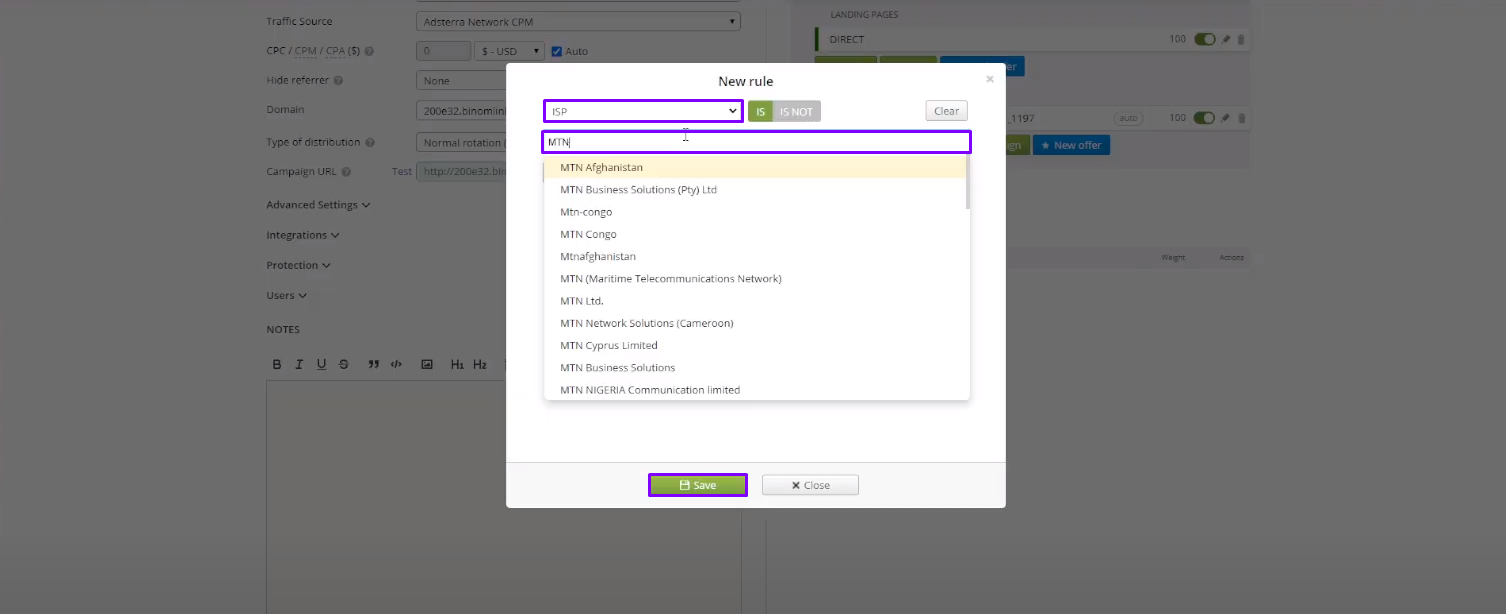Select MTN Congo from the list
Viewport: 1506px width, 614px height.
[x=755, y=234]
